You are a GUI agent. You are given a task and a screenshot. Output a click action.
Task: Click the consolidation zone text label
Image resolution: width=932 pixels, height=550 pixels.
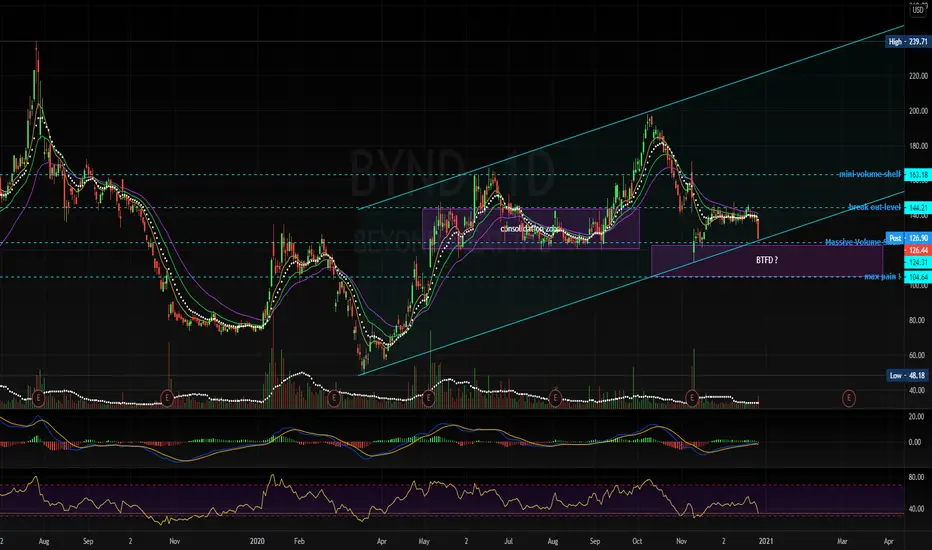[530, 228]
